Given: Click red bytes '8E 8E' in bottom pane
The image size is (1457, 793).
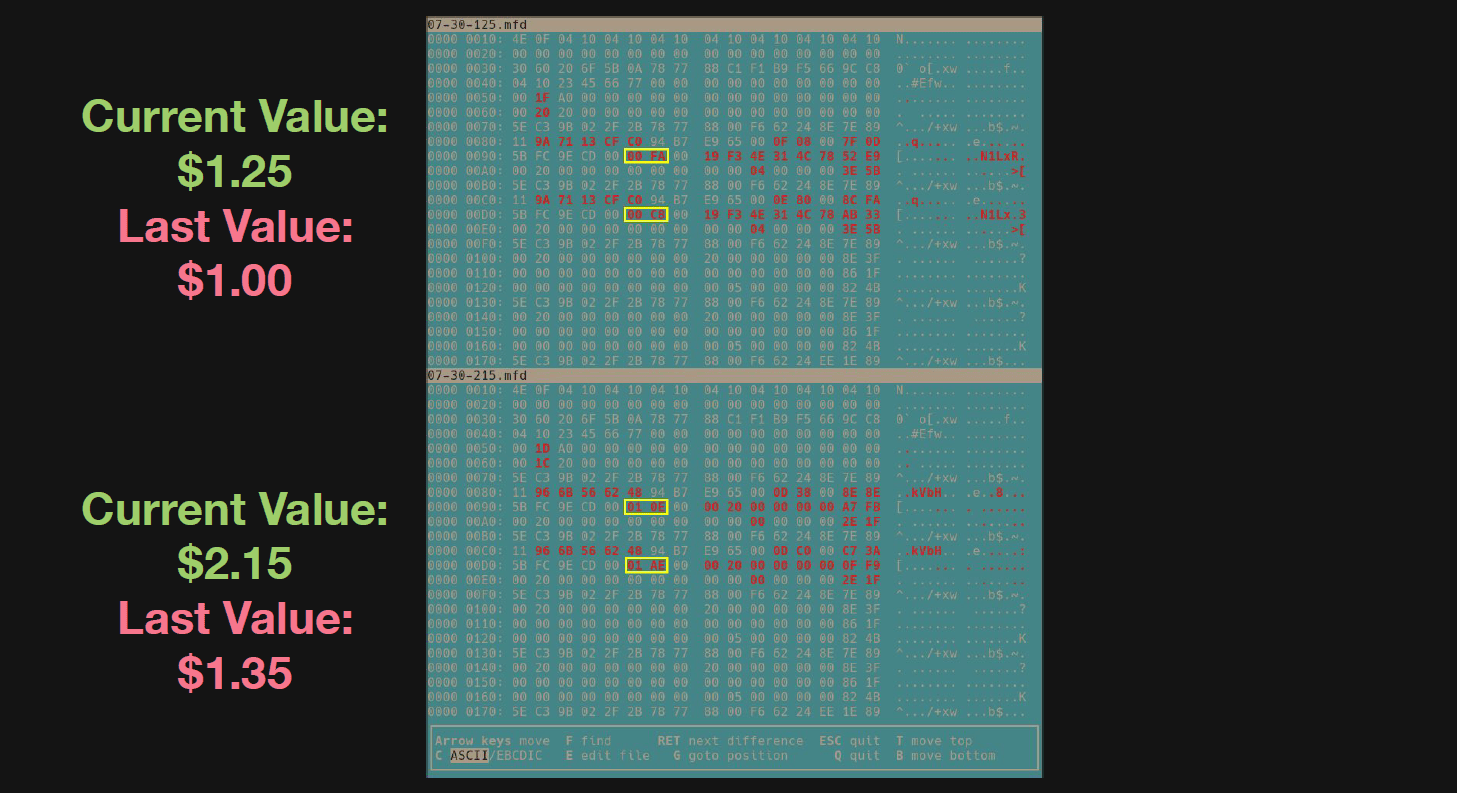Looking at the screenshot, I should [x=861, y=492].
